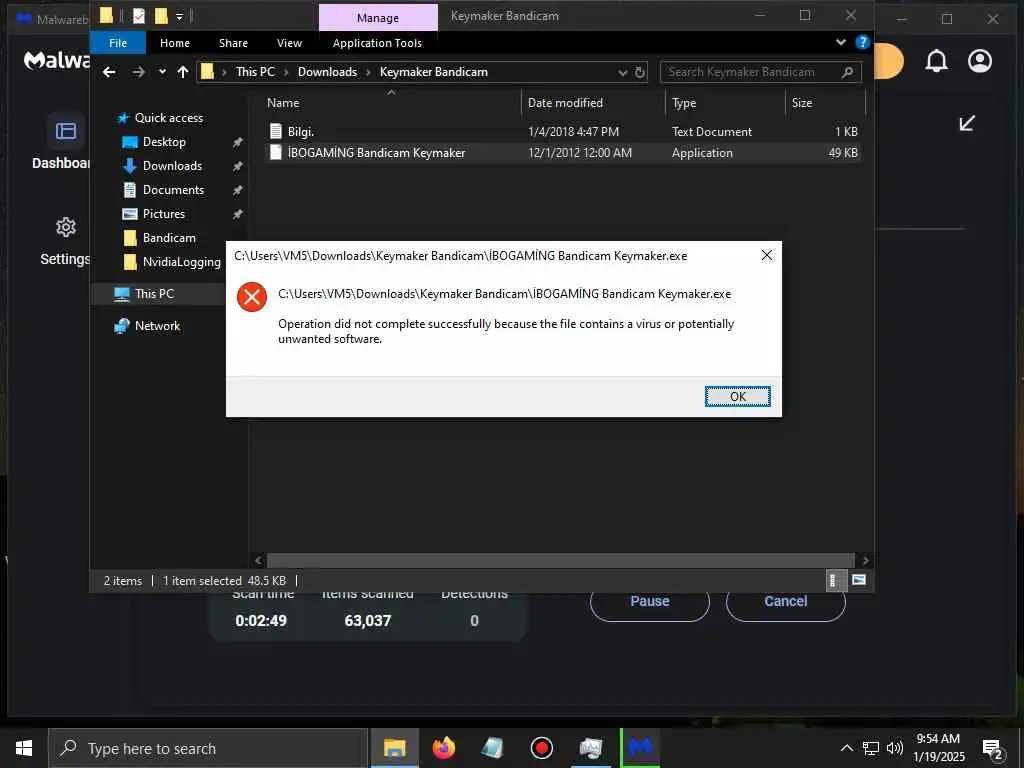
Task: Open the Share ribbon tab
Action: [x=233, y=43]
